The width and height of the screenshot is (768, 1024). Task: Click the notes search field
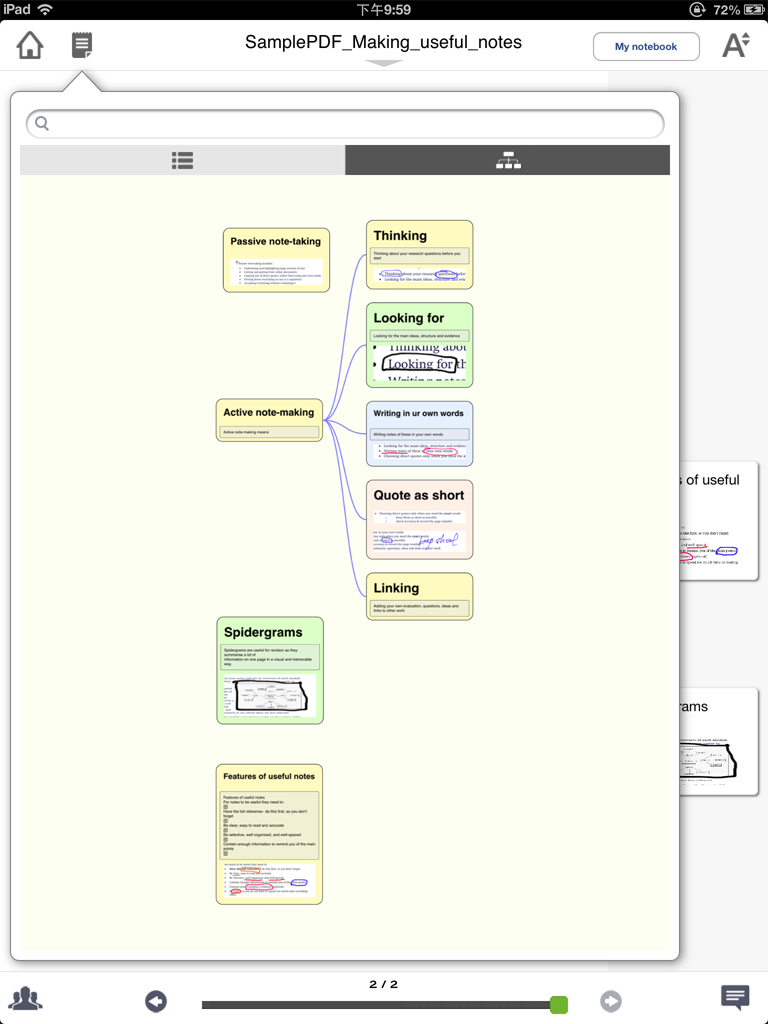pos(345,124)
